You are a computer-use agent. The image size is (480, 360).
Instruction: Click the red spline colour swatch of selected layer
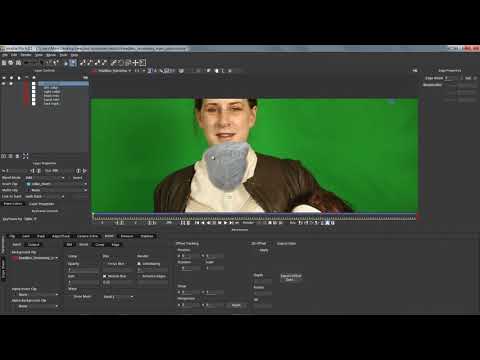pos(26,84)
